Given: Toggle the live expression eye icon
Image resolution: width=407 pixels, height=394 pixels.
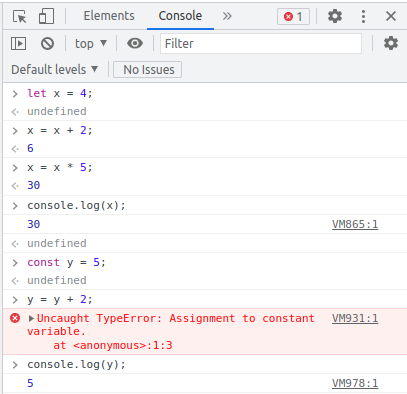Looking at the screenshot, I should pos(135,43).
